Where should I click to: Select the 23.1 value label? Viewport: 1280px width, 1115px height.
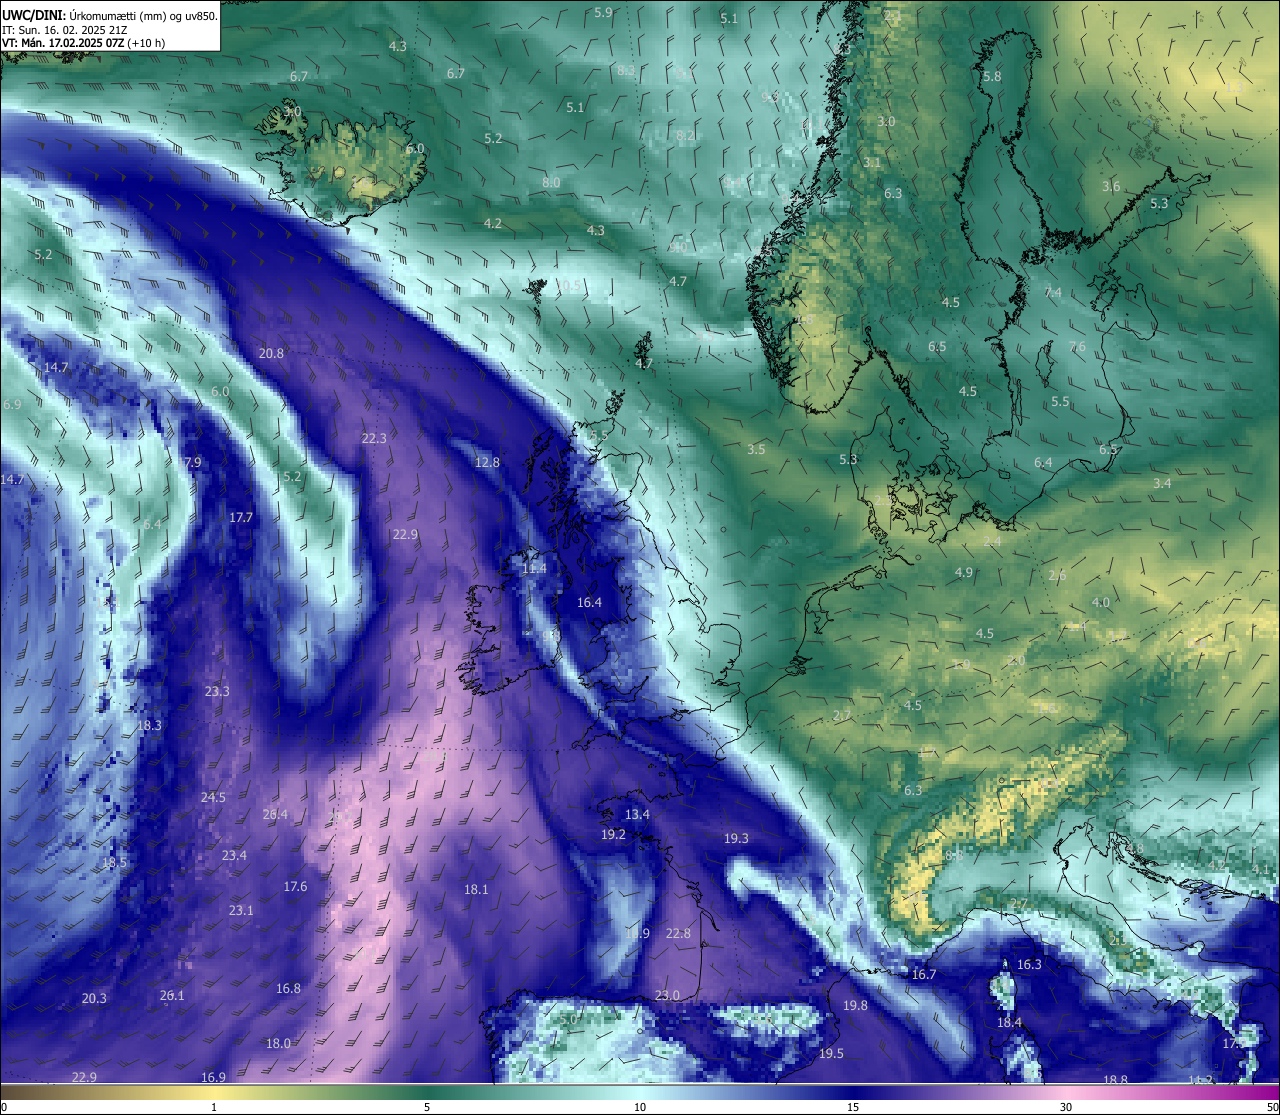241,911
